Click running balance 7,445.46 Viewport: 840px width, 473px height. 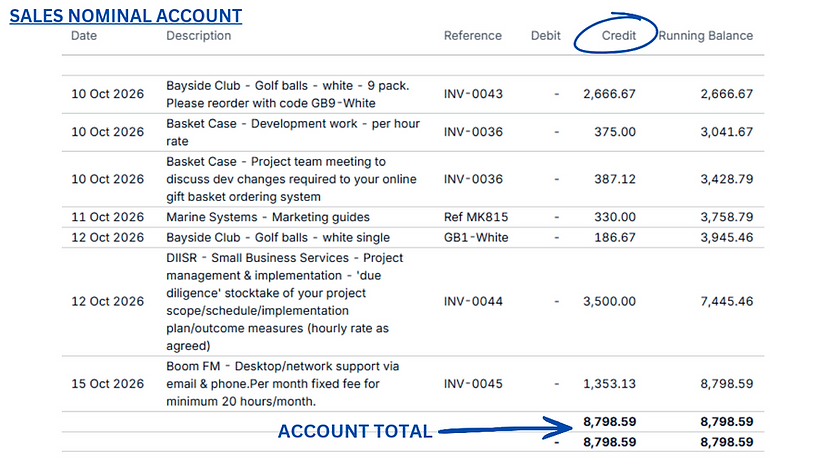click(726, 302)
